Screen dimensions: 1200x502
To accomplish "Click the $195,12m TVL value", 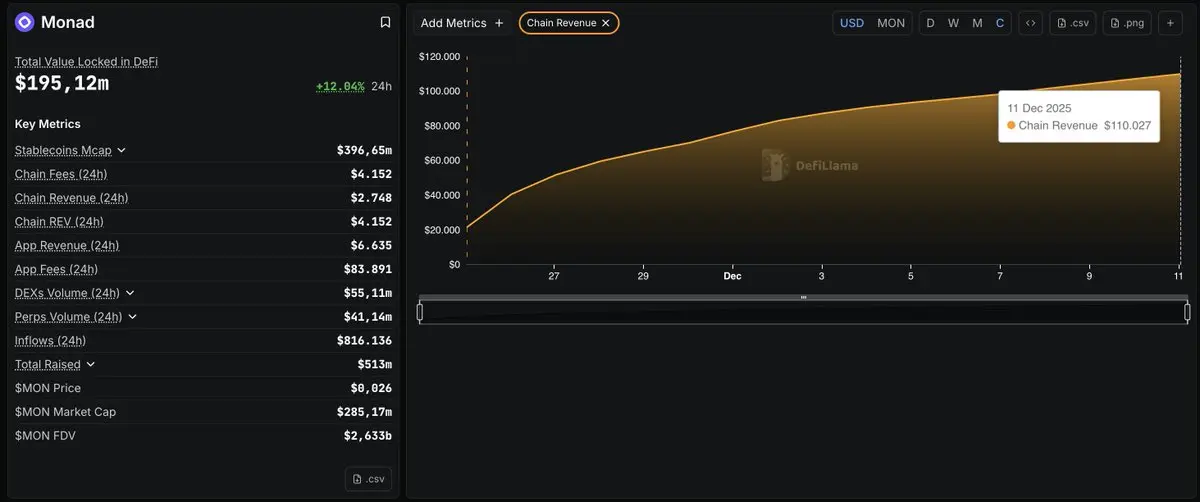I will pyautogui.click(x=62, y=84).
